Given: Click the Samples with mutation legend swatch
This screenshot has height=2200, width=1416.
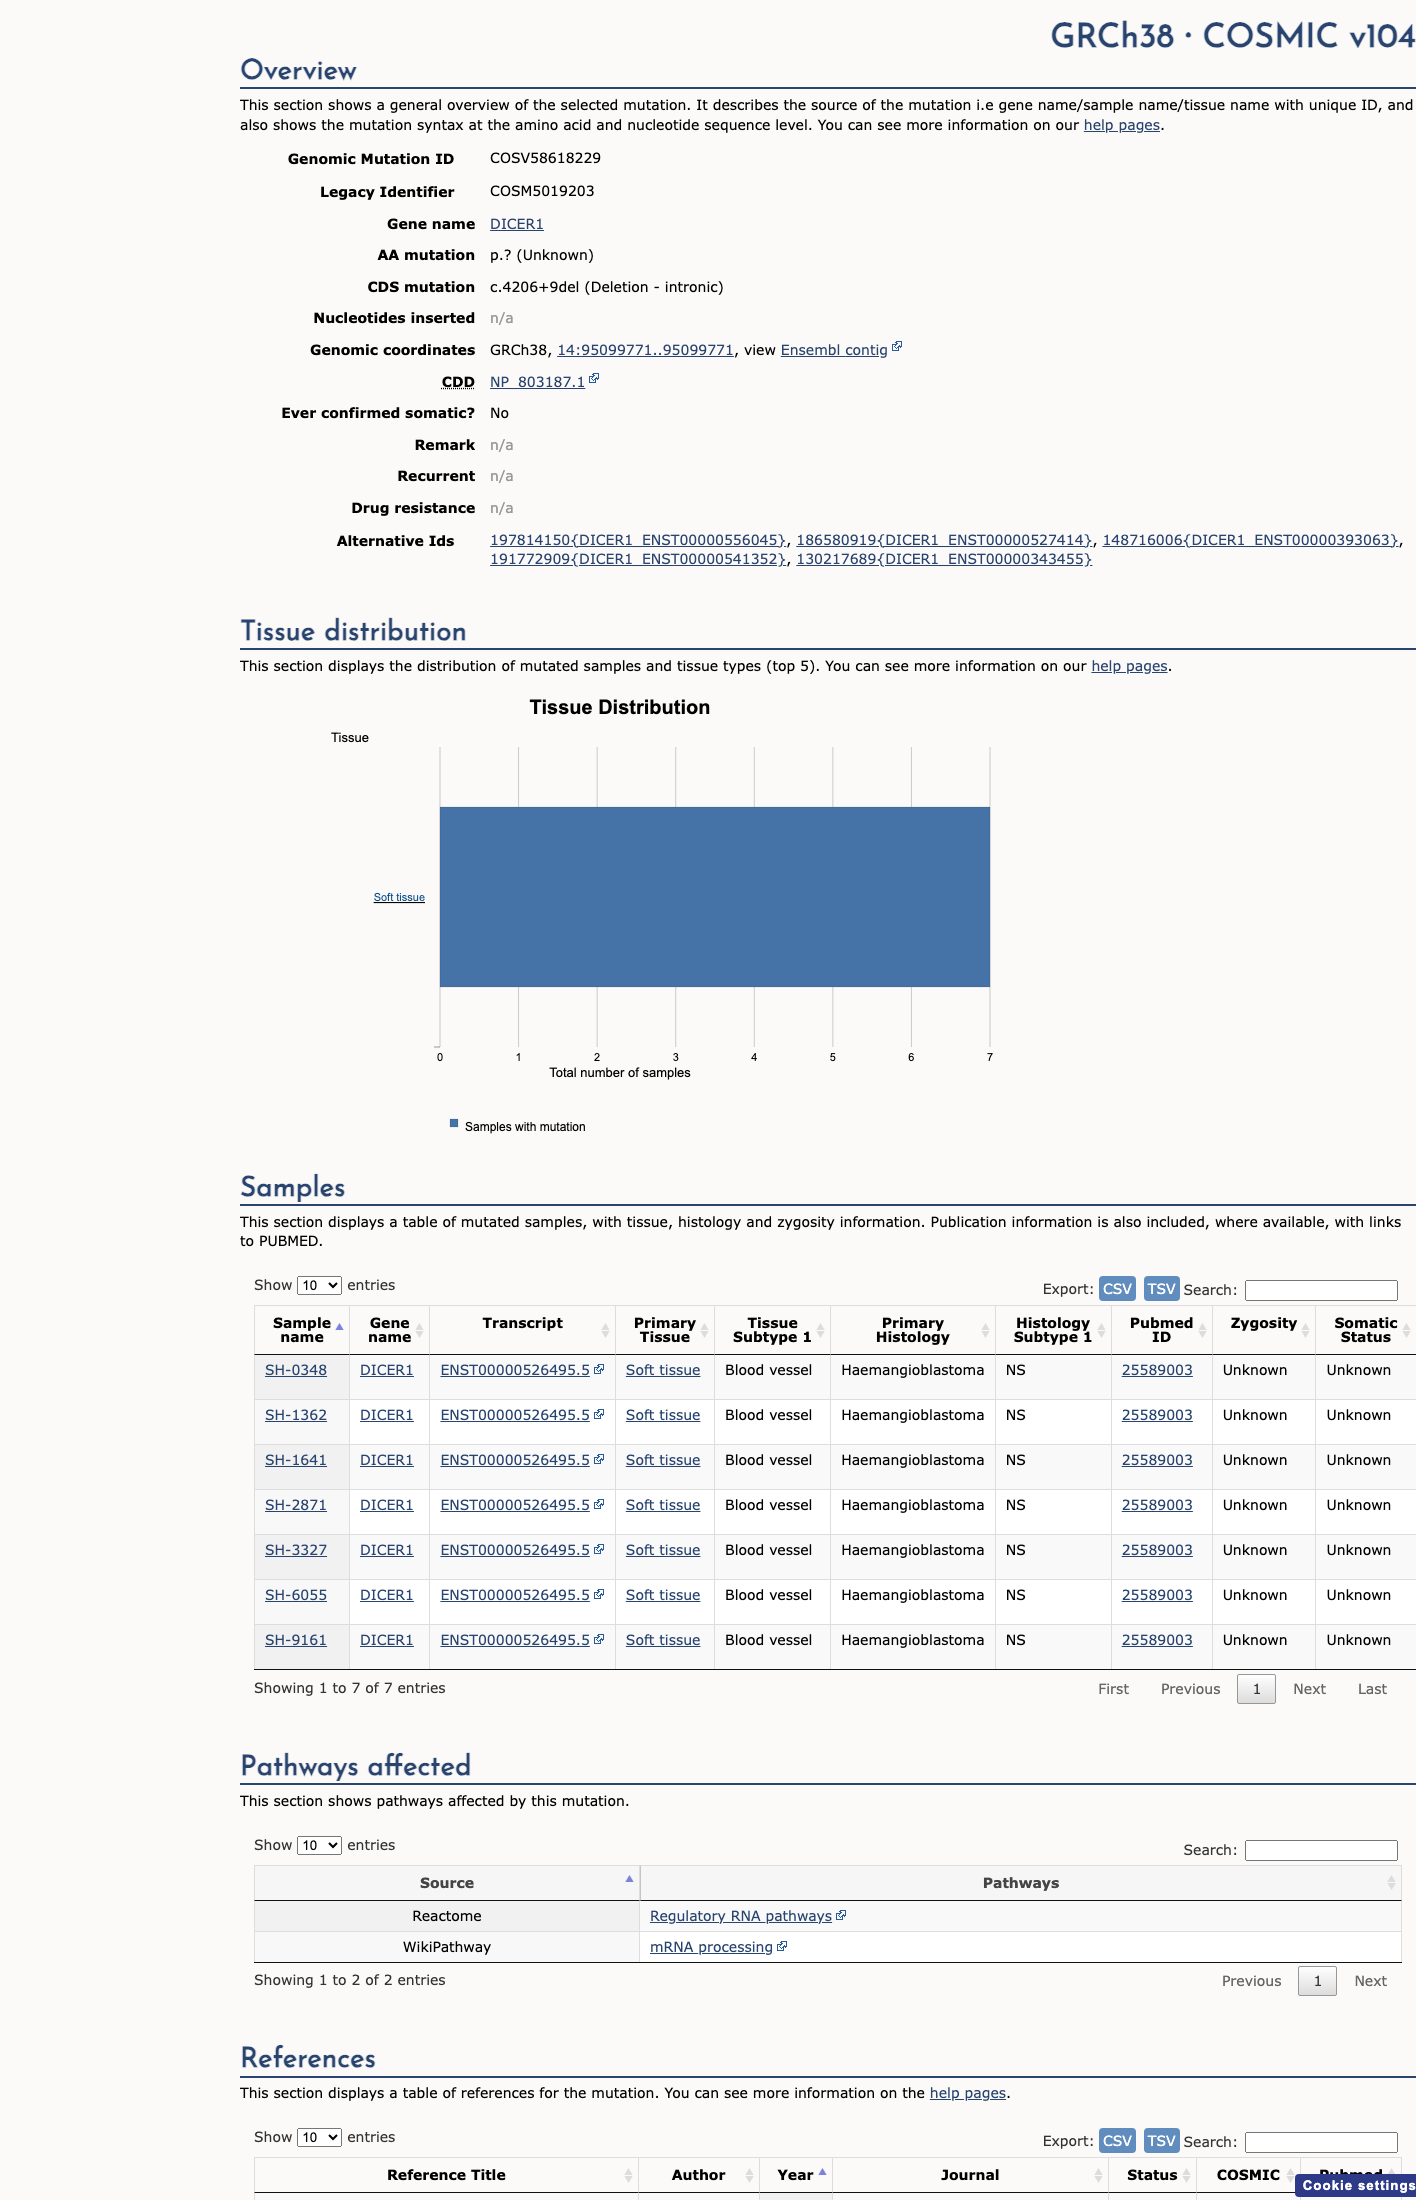Looking at the screenshot, I should point(454,1123).
